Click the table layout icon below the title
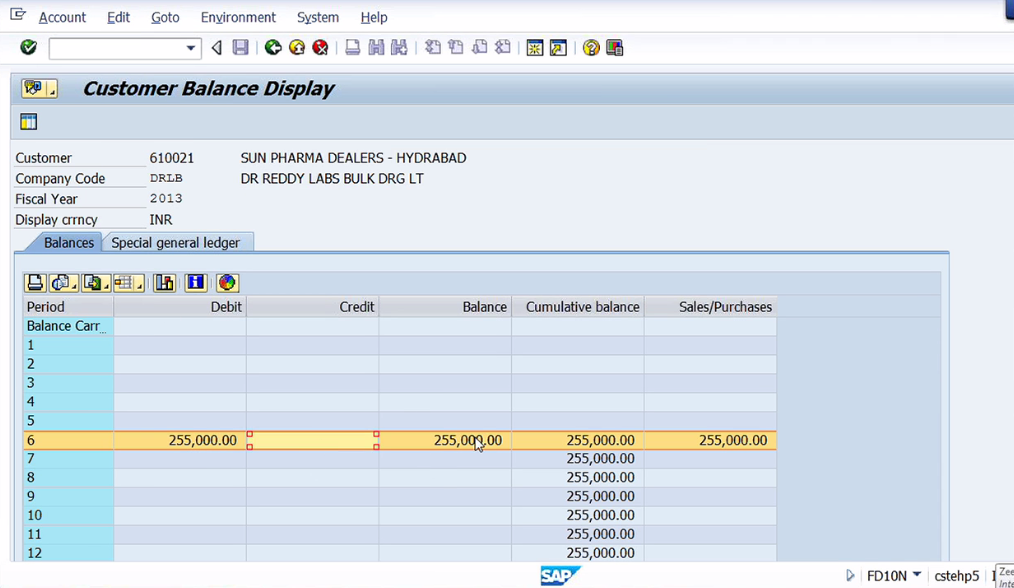 coord(28,122)
